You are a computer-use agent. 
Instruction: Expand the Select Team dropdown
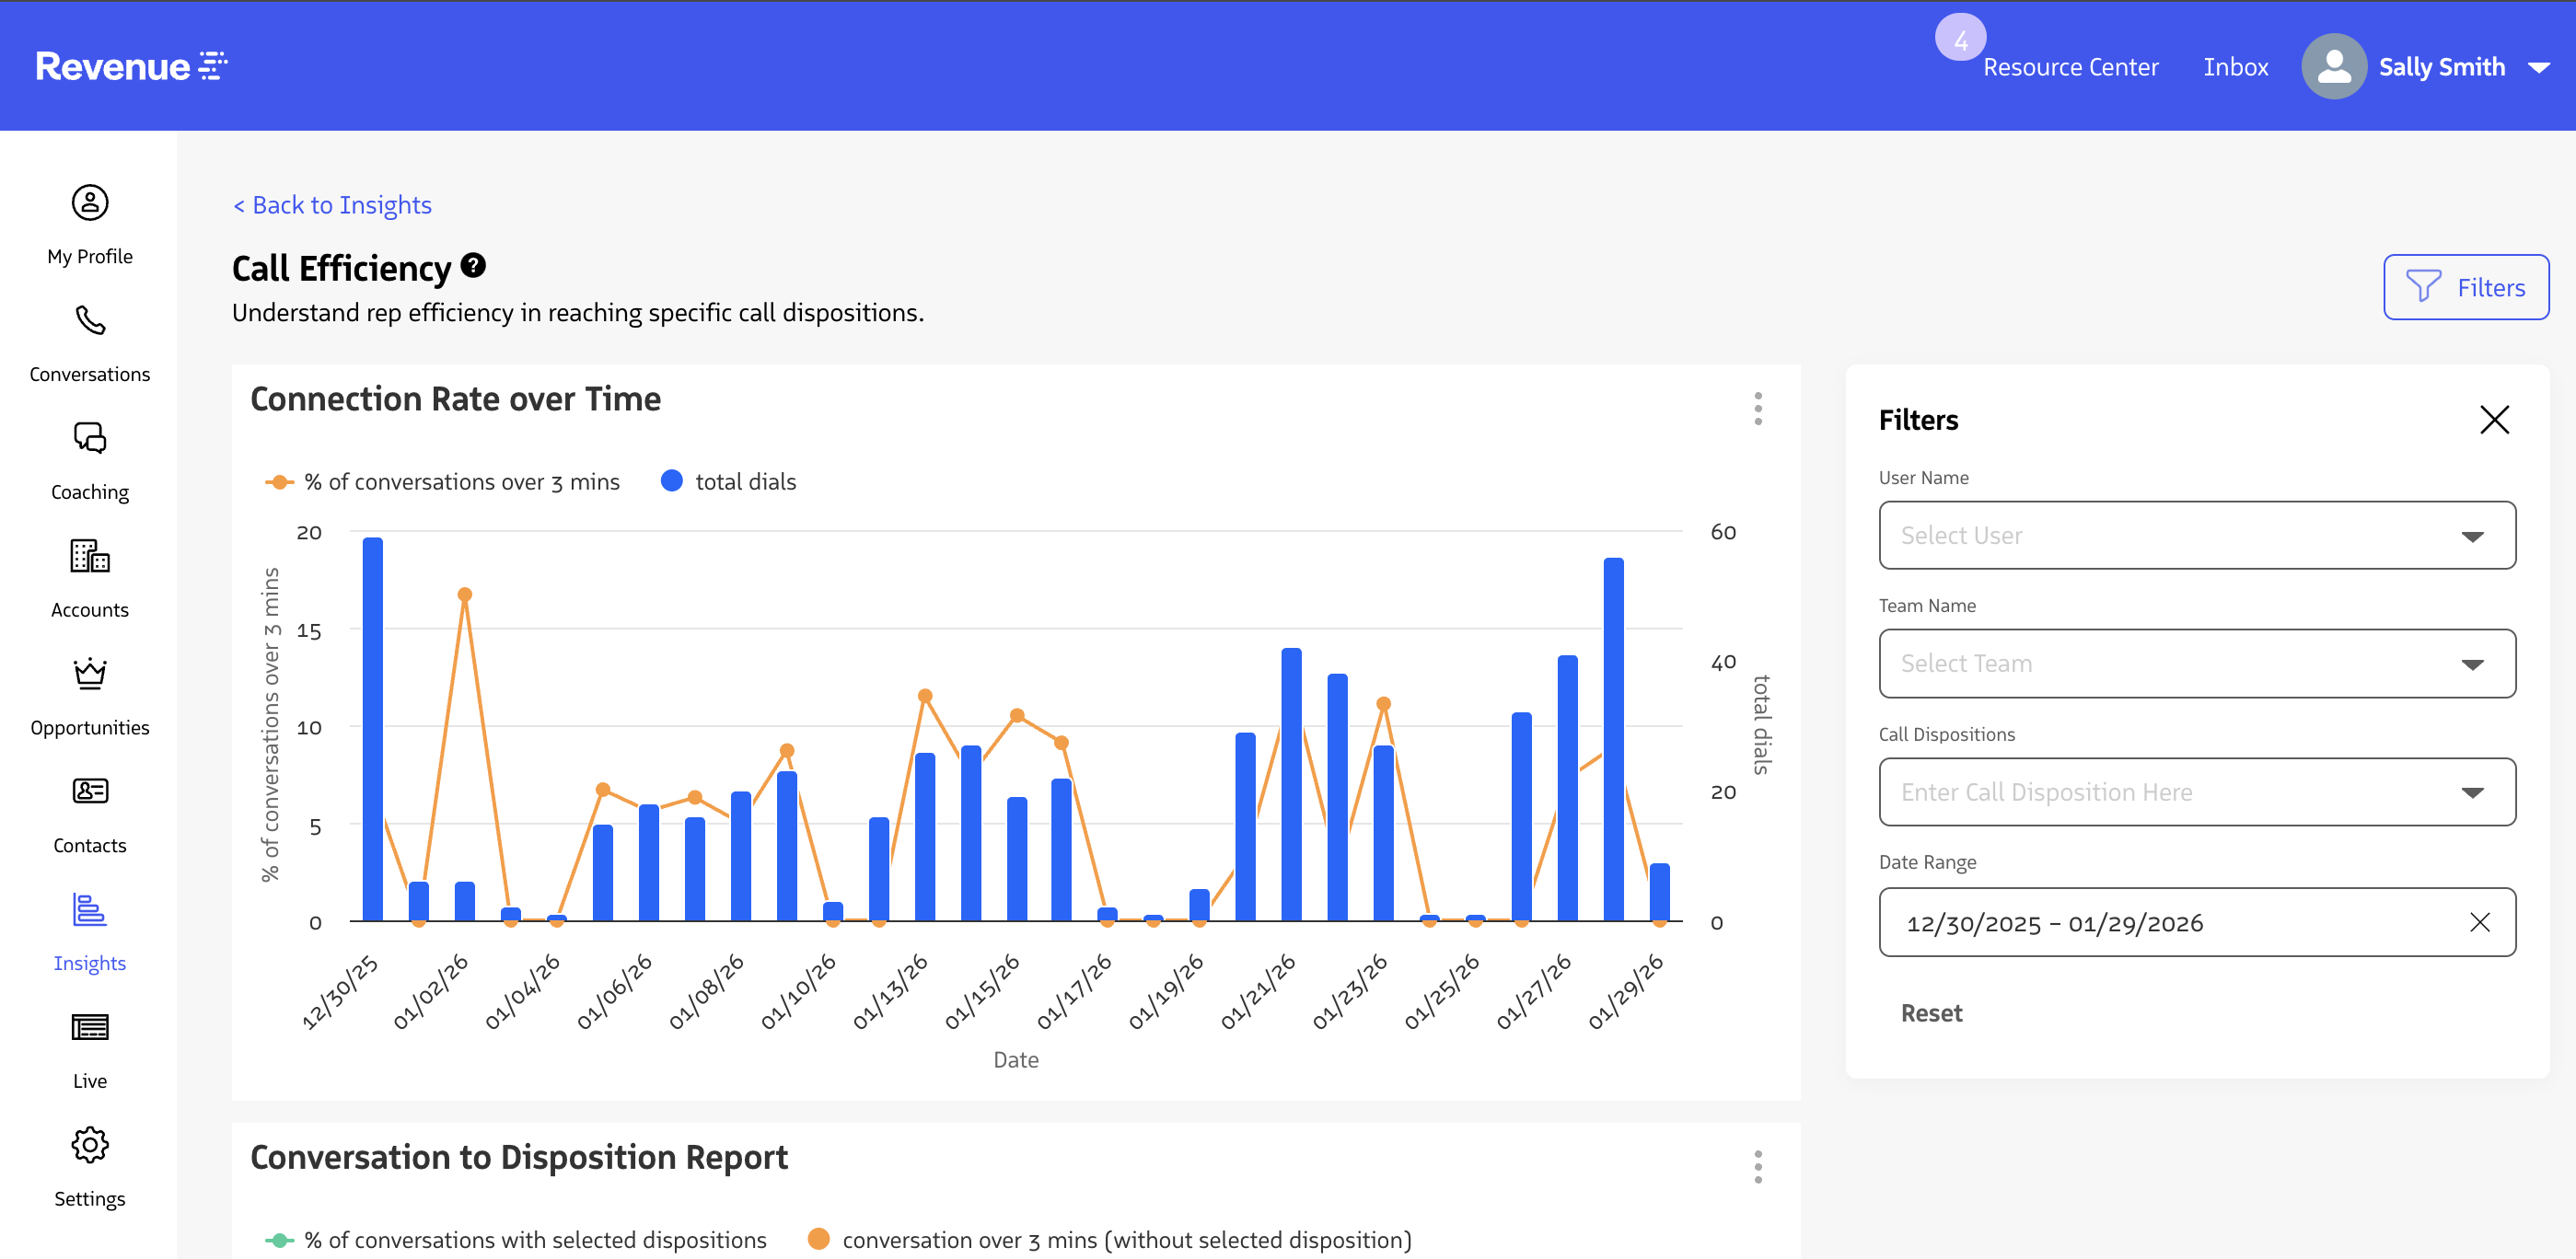(x=2196, y=663)
